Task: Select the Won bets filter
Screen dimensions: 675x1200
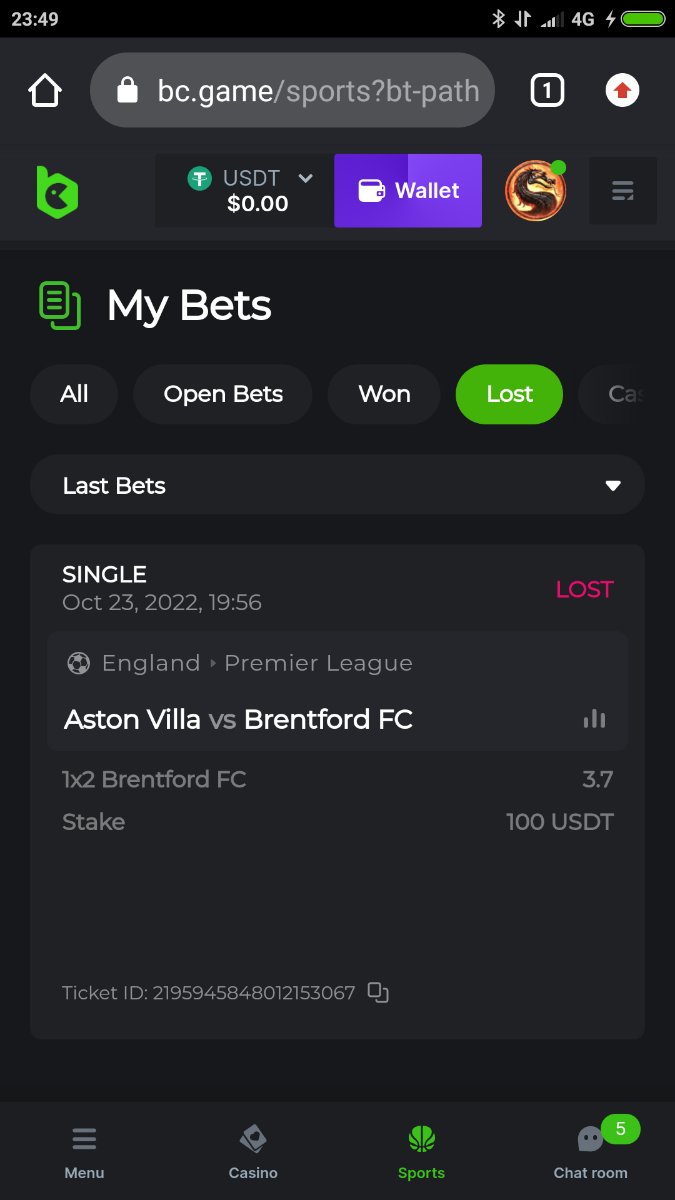Action: pyautogui.click(x=384, y=394)
